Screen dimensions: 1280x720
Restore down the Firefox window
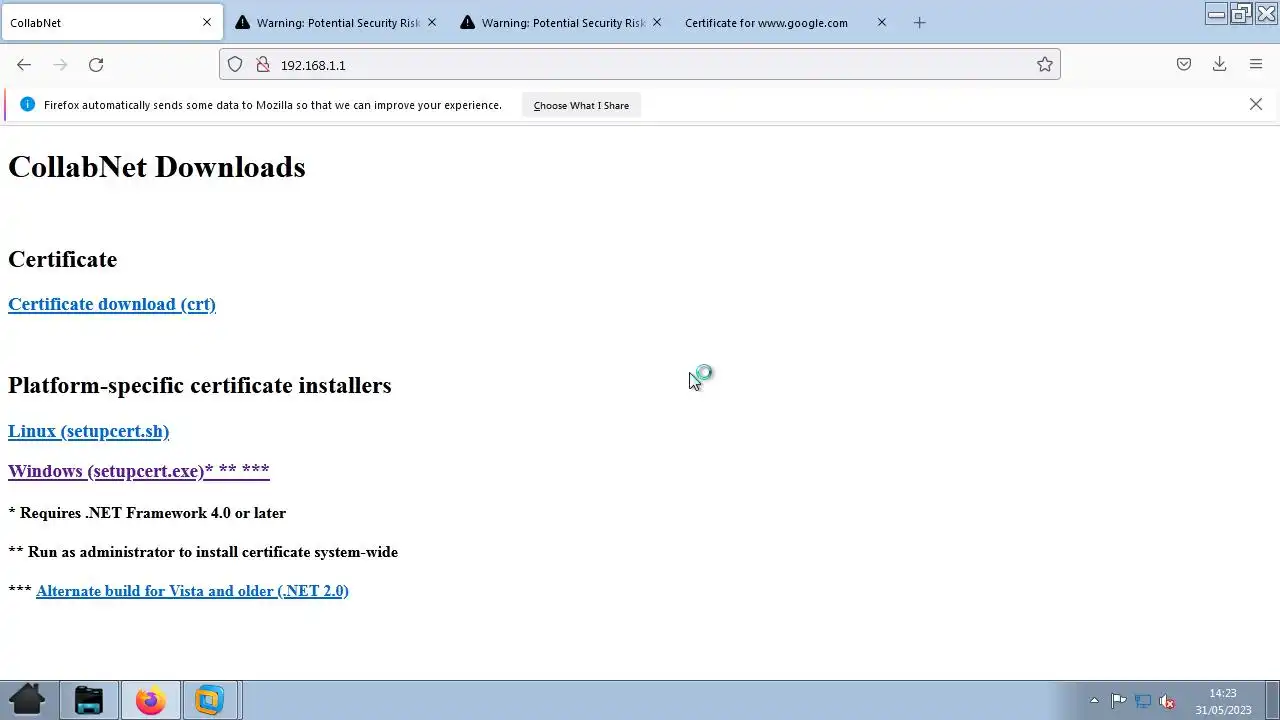pos(1241,13)
